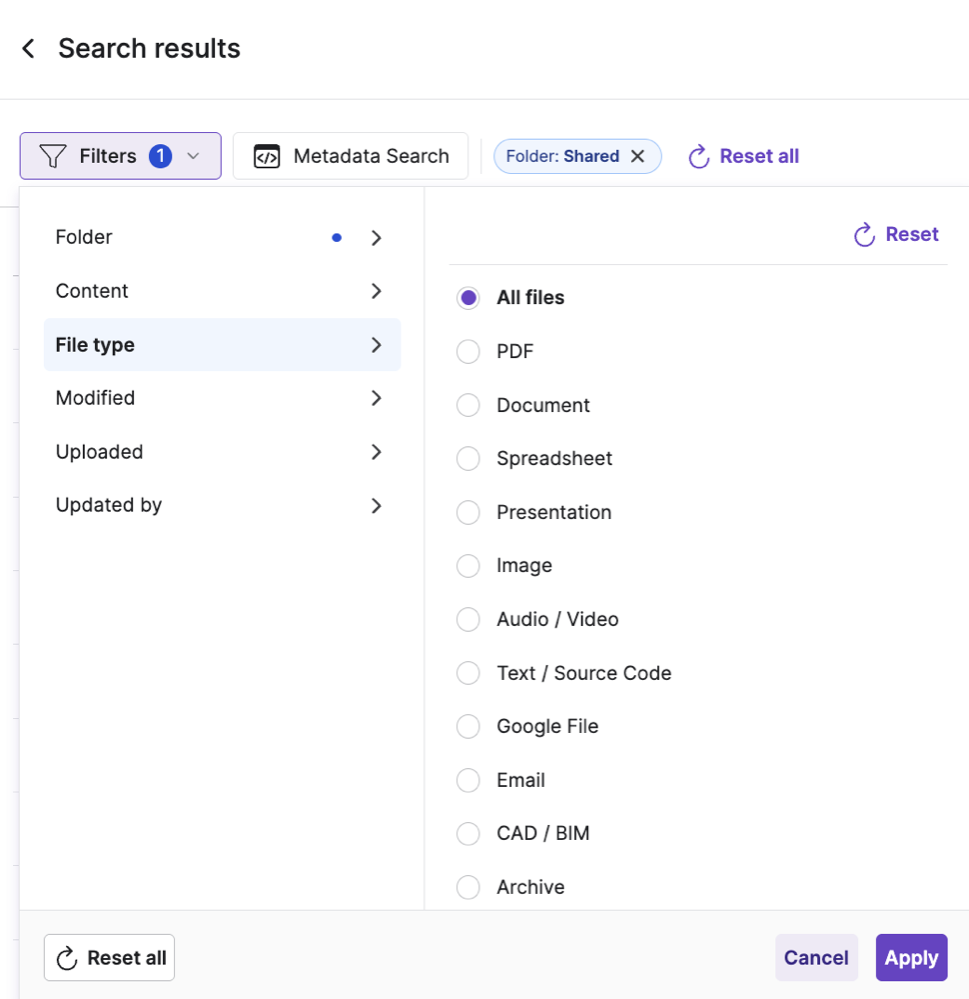
Task: Click the back arrow beside Search results
Action: pos(28,48)
